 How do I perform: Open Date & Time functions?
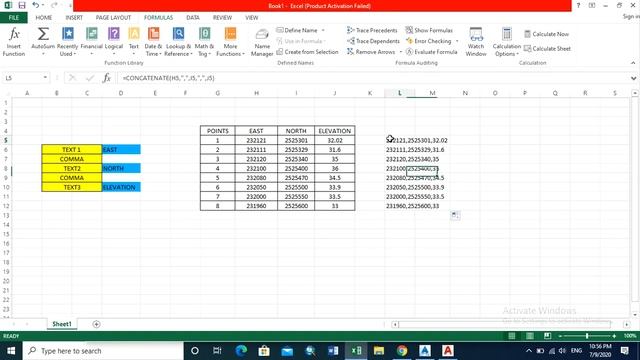(x=153, y=41)
